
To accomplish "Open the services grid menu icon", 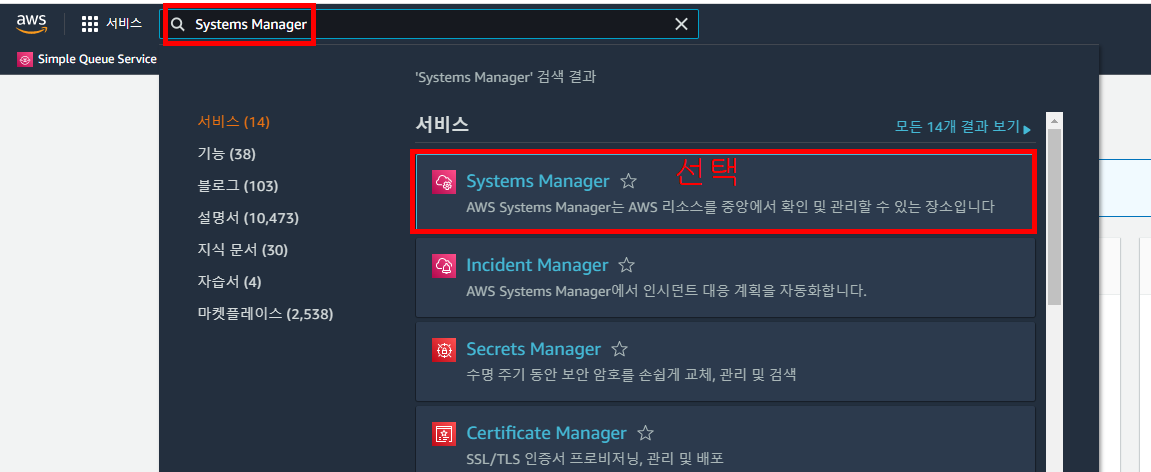I will (90, 24).
